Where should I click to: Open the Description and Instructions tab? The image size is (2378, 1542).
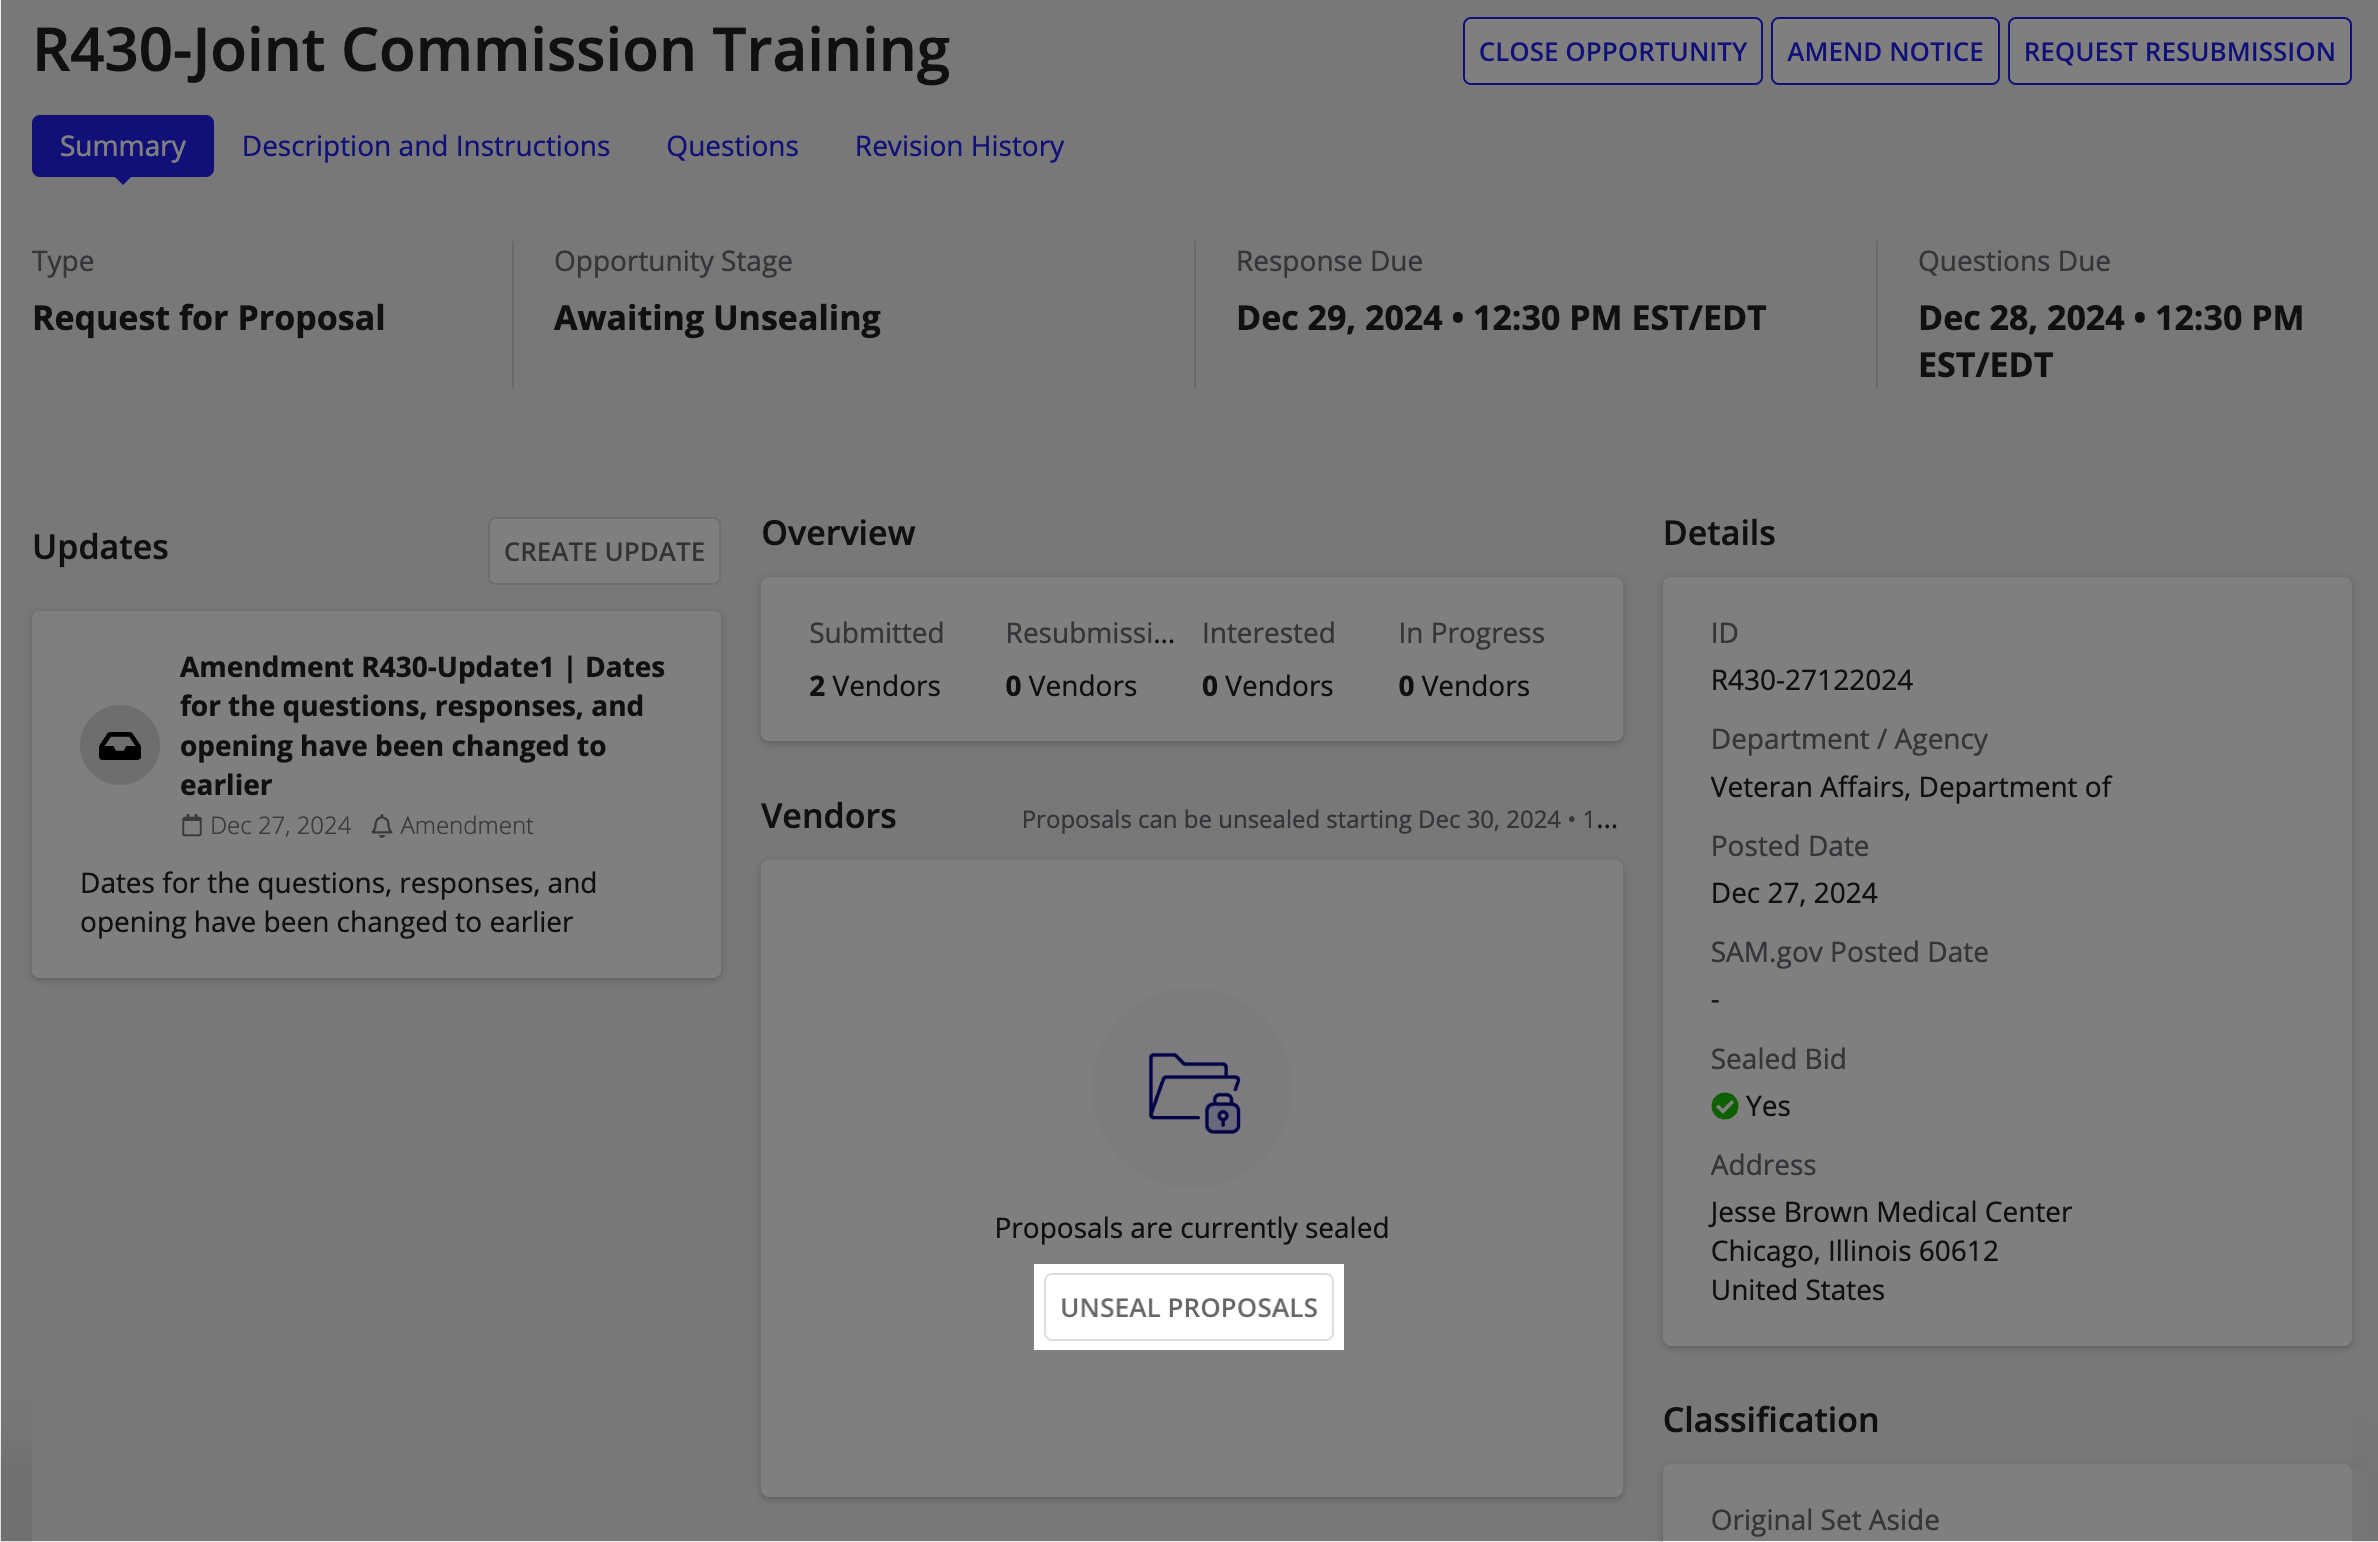[x=426, y=146]
